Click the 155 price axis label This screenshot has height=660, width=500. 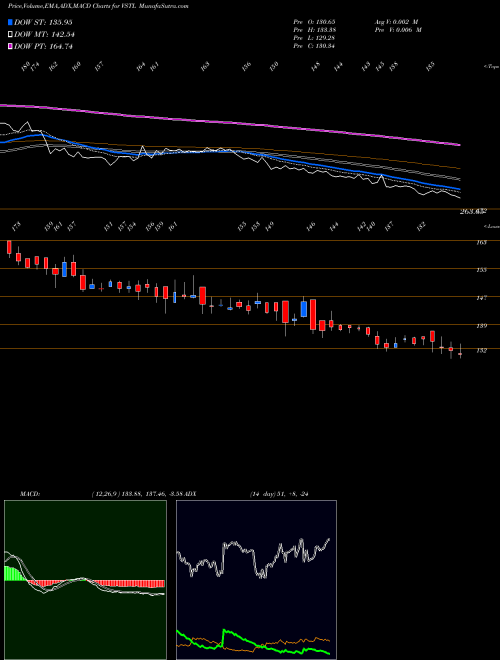(482, 270)
